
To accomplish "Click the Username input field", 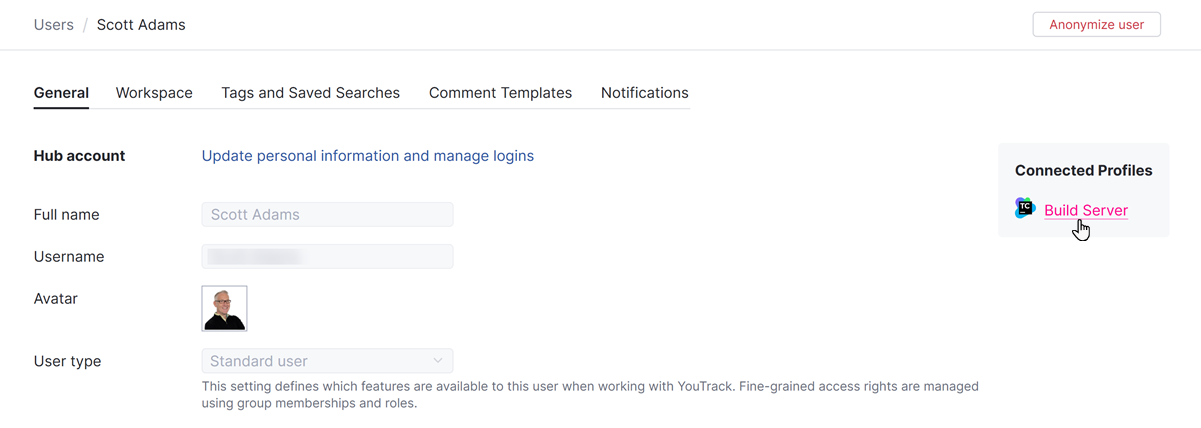I will coord(327,257).
